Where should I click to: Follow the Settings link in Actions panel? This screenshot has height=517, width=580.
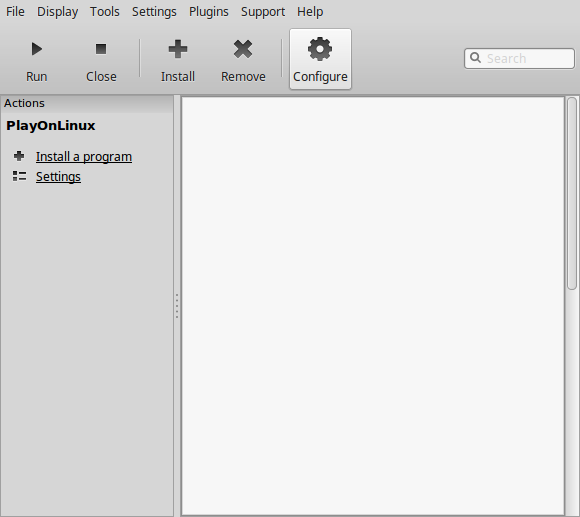pos(58,177)
